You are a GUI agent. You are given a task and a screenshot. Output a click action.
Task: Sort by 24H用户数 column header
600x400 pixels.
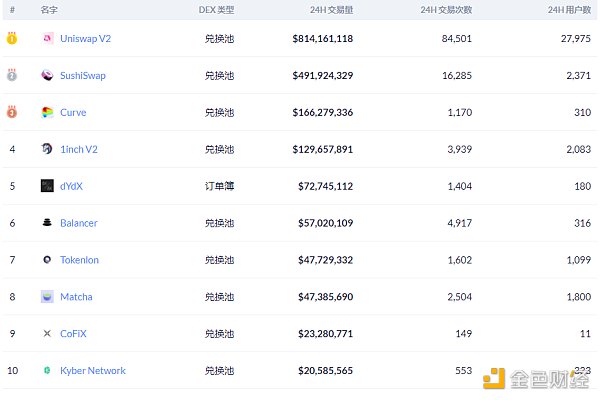(x=569, y=9)
